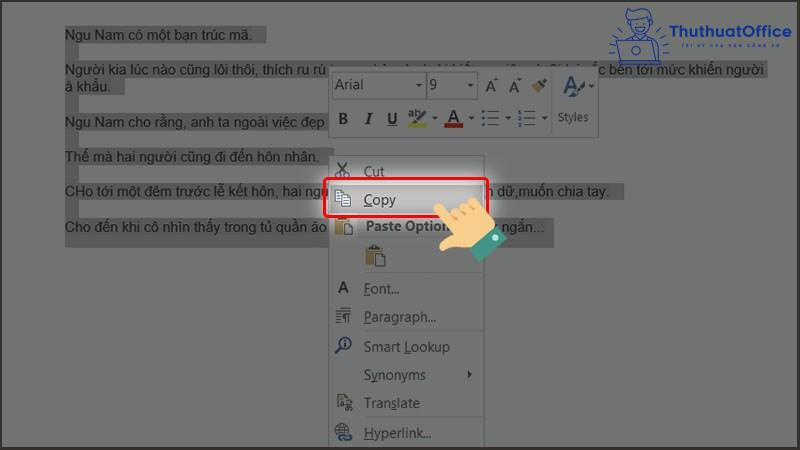The height and width of the screenshot is (450, 800).
Task: Open the font color dropdown arrow
Action: (471, 118)
